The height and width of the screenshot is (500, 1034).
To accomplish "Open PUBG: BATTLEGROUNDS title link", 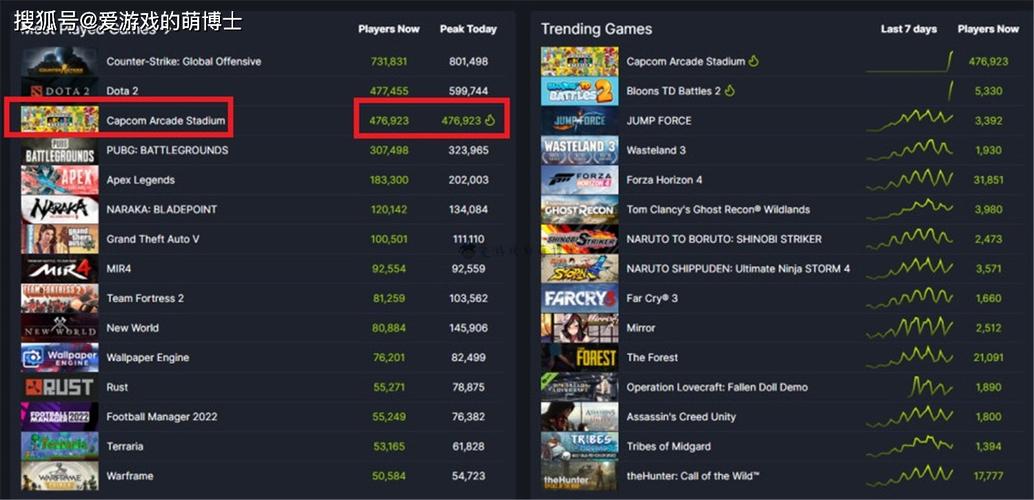I will 167,150.
